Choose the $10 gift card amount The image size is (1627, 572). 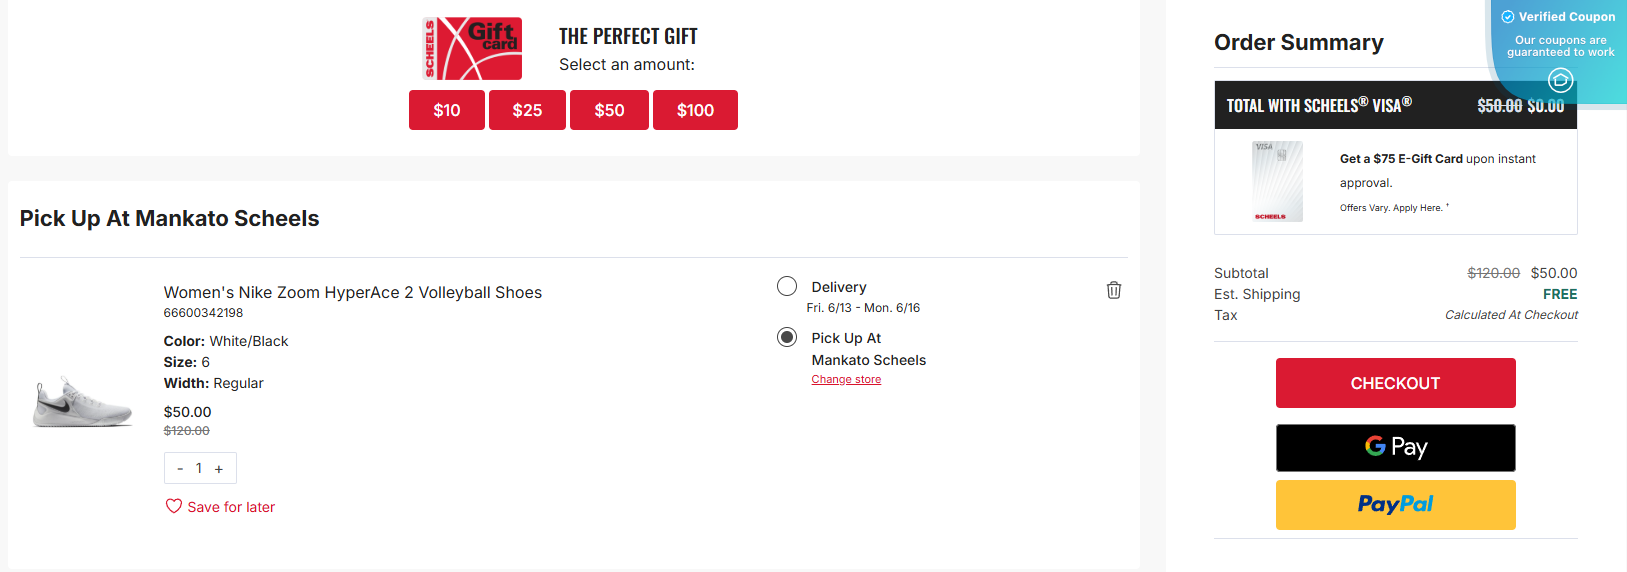[x=446, y=110]
